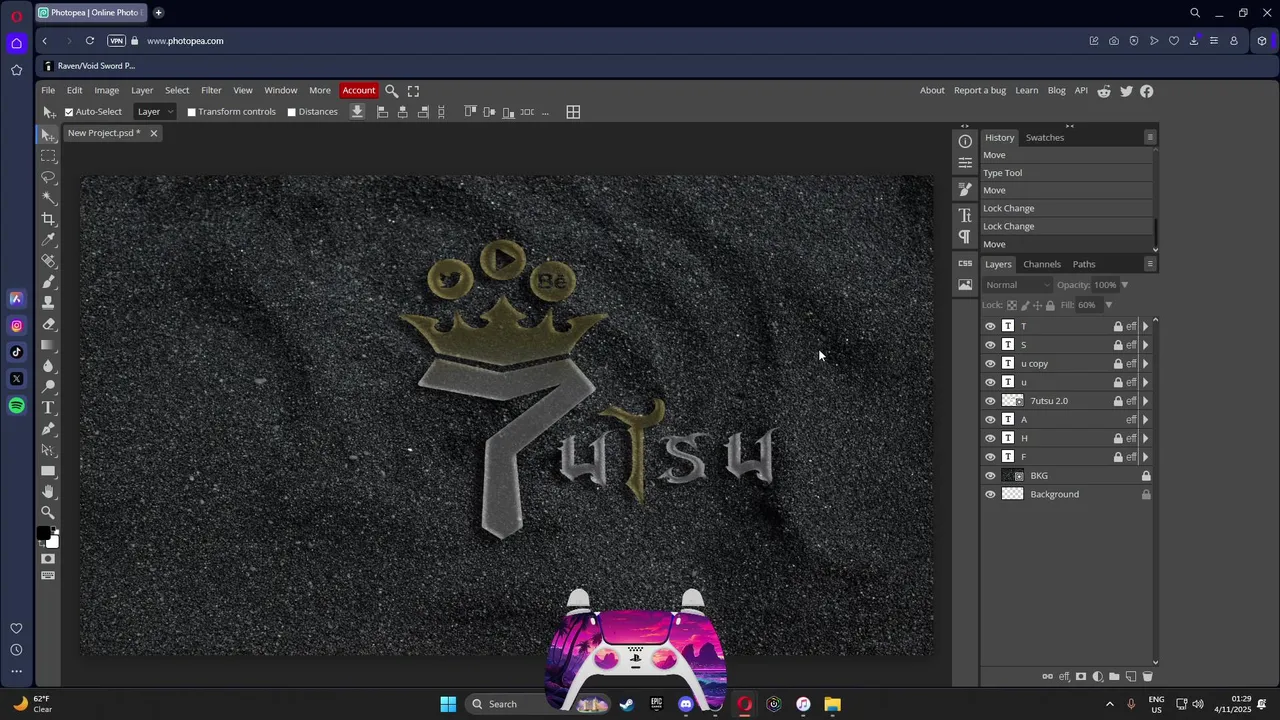Open the Fill dropdown arrow
This screenshot has width=1280, height=720.
point(1108,305)
